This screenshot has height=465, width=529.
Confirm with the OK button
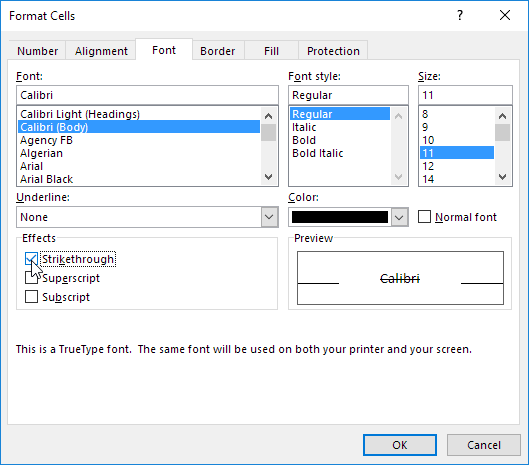400,445
